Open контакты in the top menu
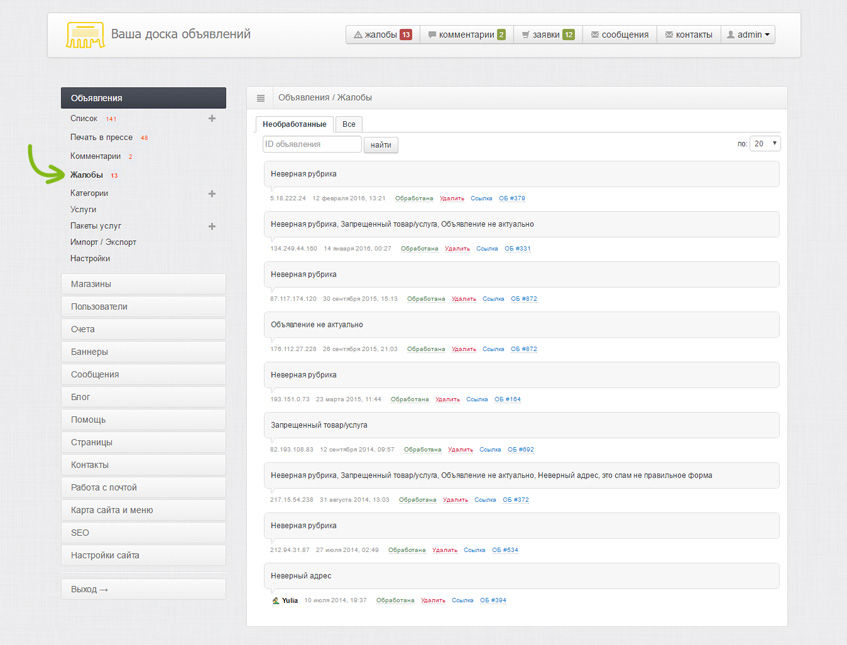The width and height of the screenshot is (847, 645). click(689, 35)
